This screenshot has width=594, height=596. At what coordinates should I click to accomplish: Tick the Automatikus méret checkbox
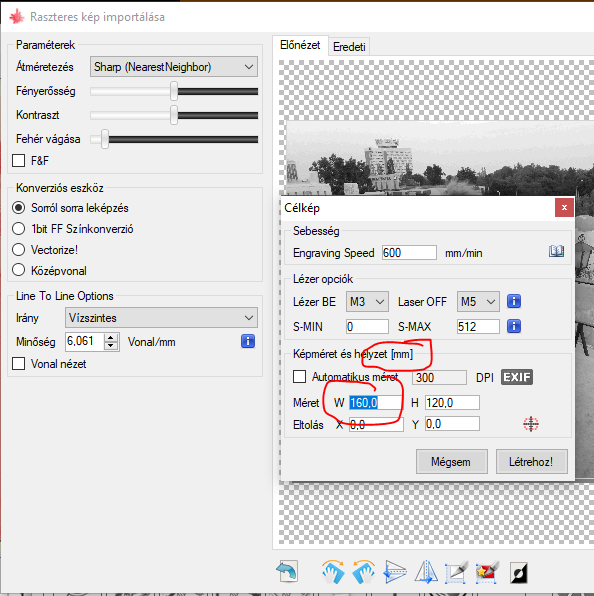[x=299, y=377]
